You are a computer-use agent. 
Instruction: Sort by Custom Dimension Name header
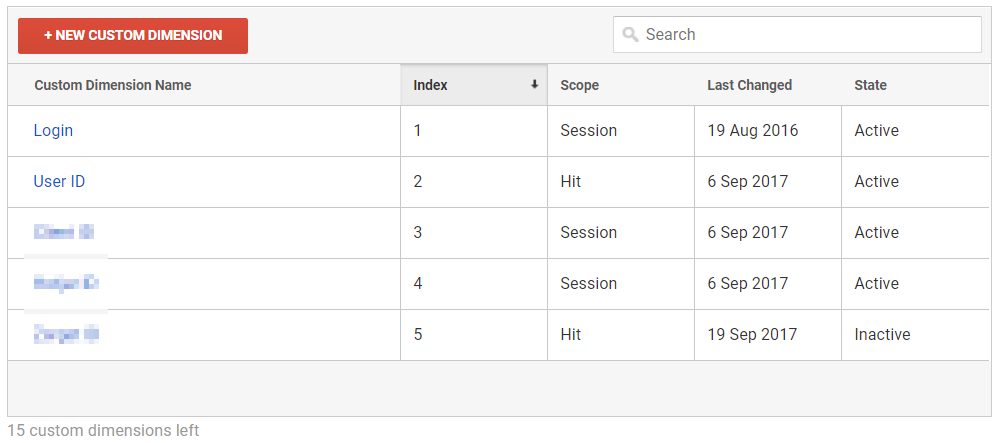tap(113, 85)
